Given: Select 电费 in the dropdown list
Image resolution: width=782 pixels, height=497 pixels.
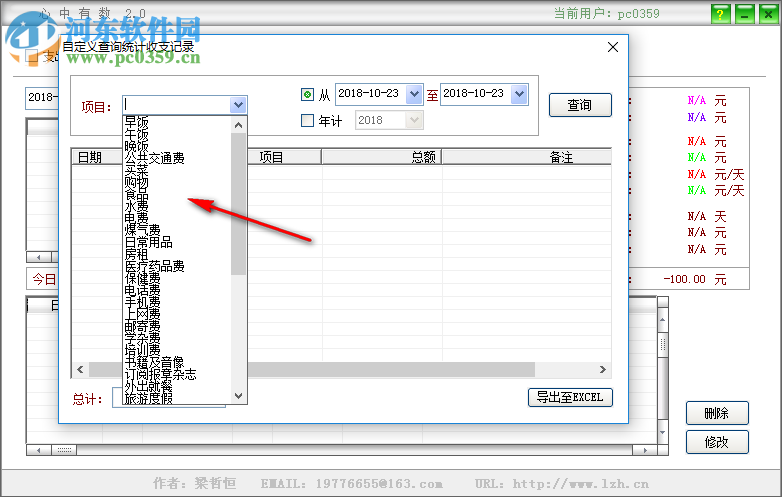Looking at the screenshot, I should pyautogui.click(x=136, y=218).
